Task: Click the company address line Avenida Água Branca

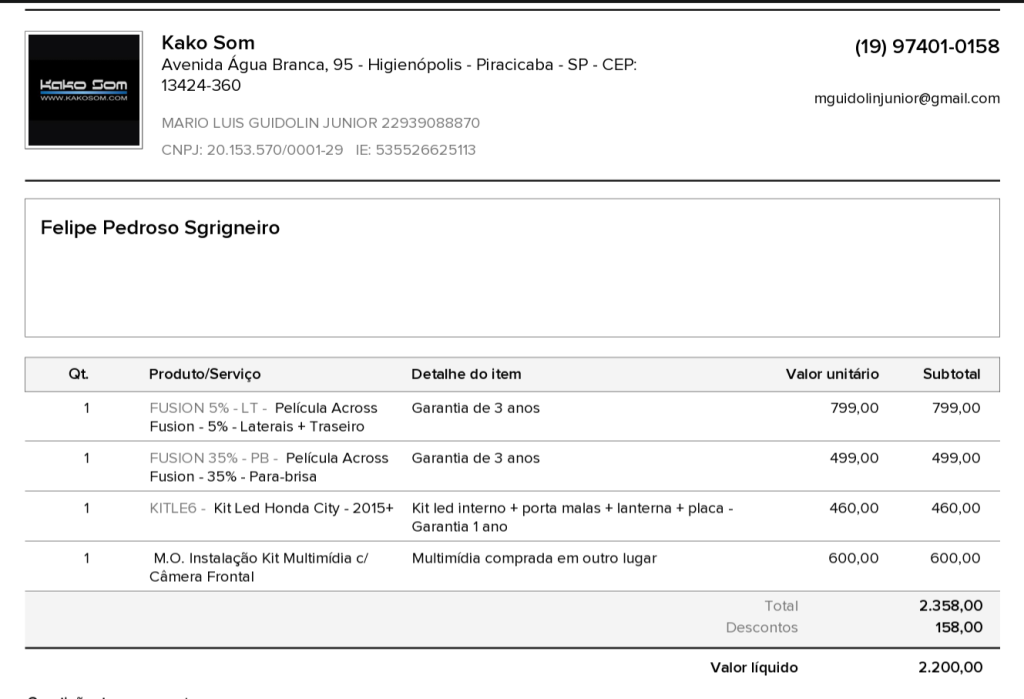Action: point(399,74)
